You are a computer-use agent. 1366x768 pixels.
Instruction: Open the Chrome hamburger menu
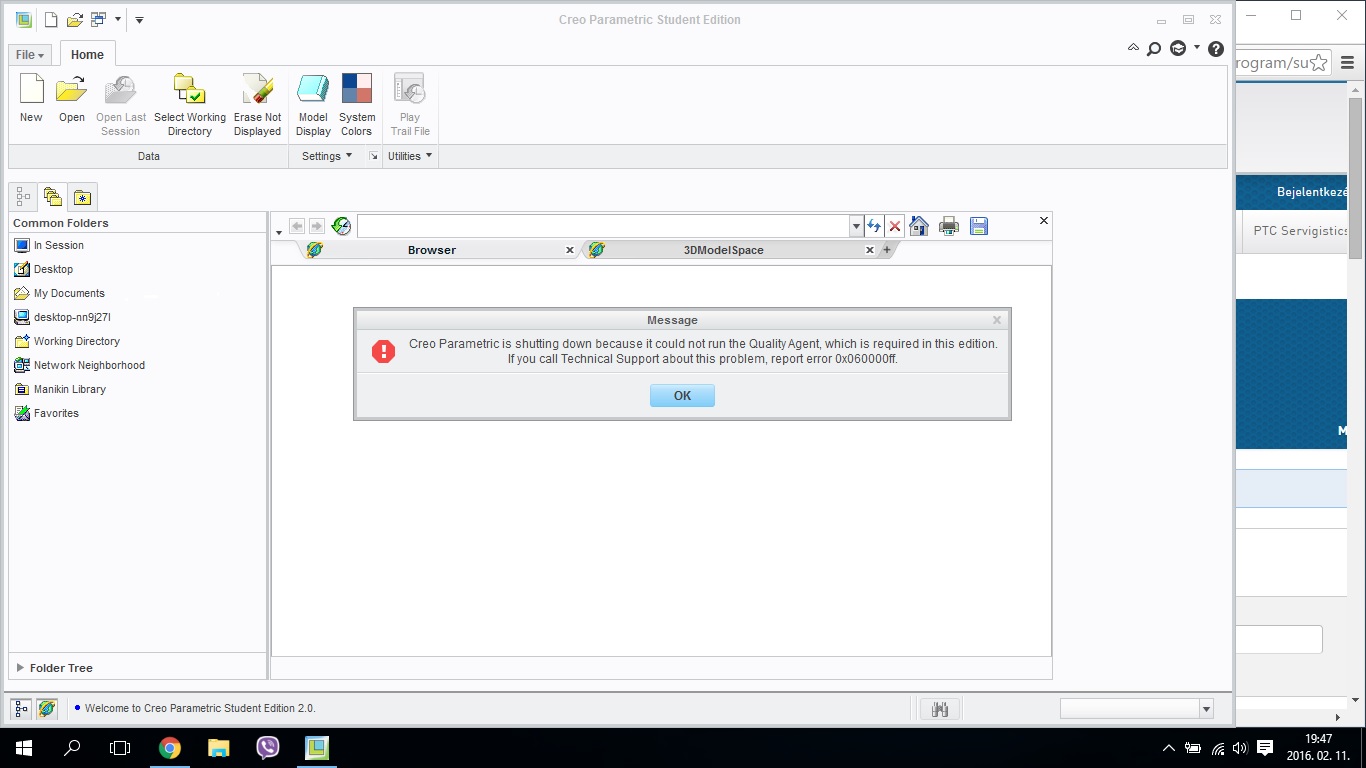[x=1347, y=62]
